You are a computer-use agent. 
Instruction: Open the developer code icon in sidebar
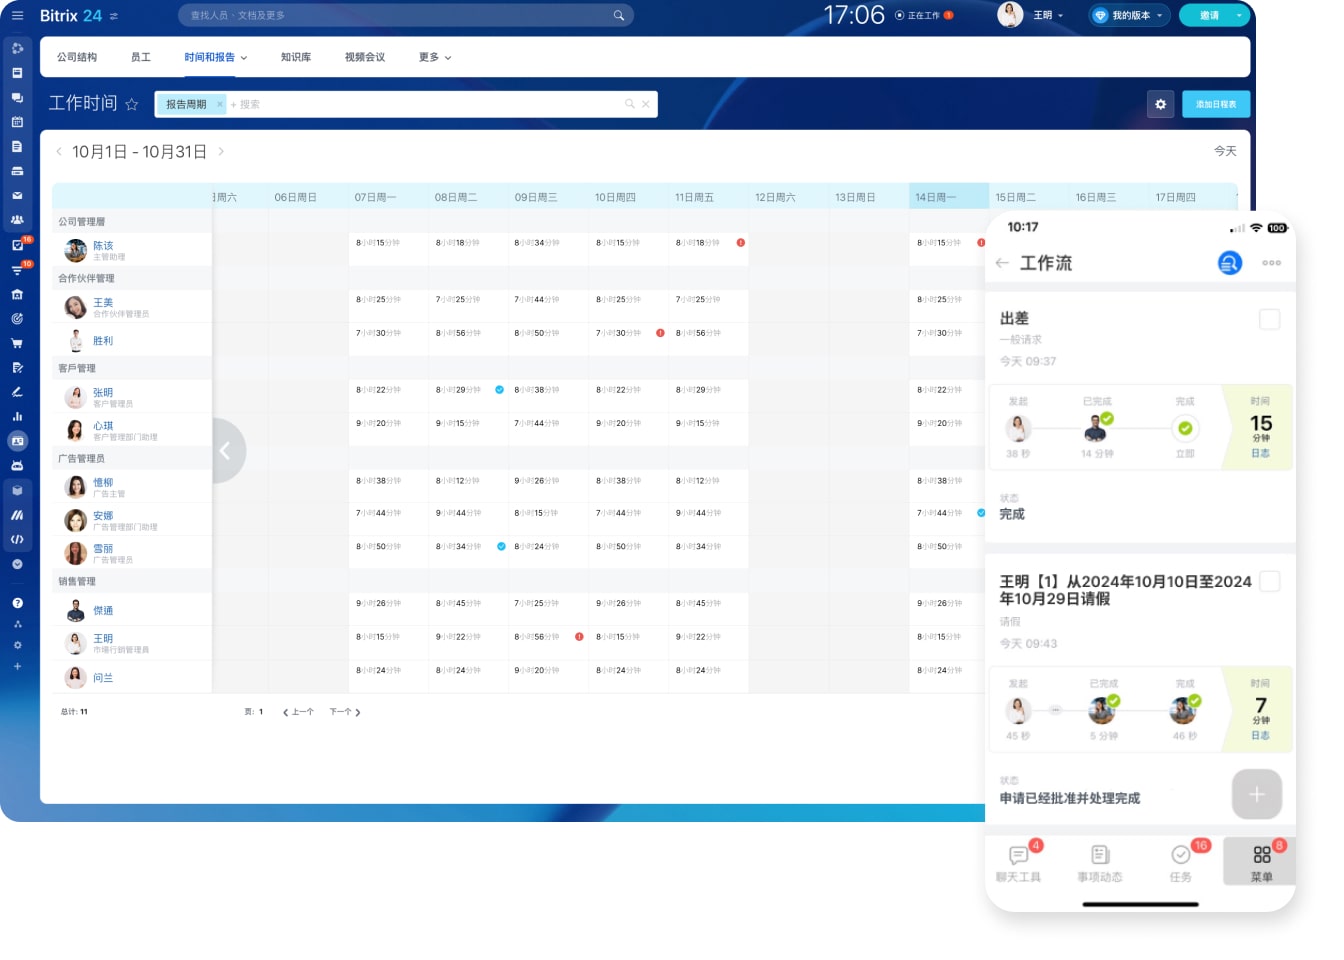coord(17,540)
